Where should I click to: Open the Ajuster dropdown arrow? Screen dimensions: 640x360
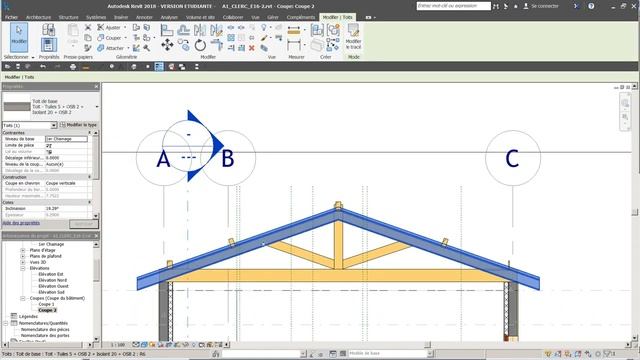click(x=125, y=27)
